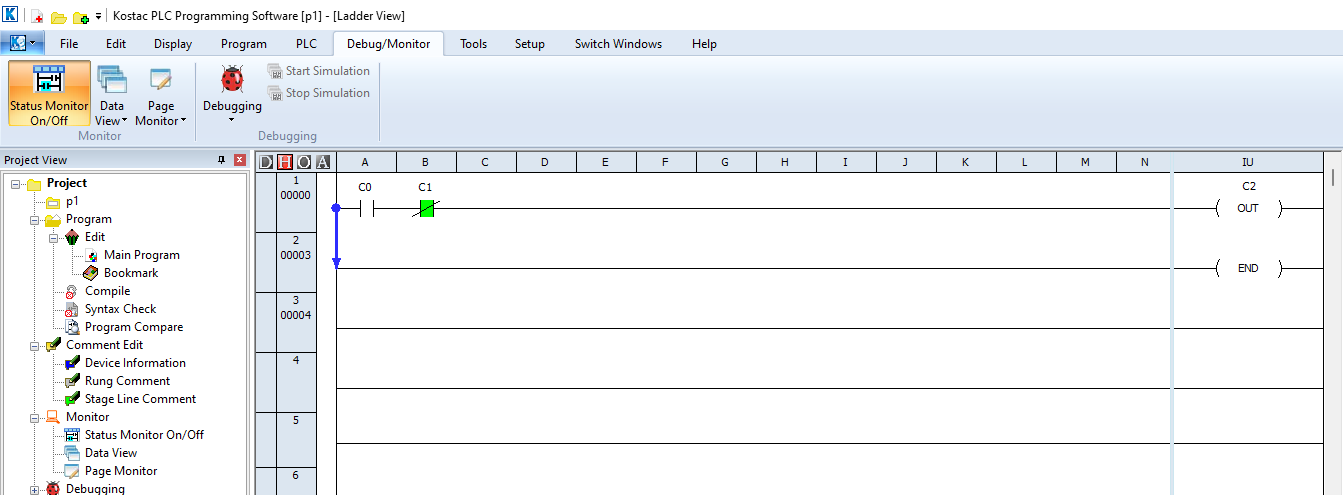Open the Tools tab
1343x495 pixels.
474,43
